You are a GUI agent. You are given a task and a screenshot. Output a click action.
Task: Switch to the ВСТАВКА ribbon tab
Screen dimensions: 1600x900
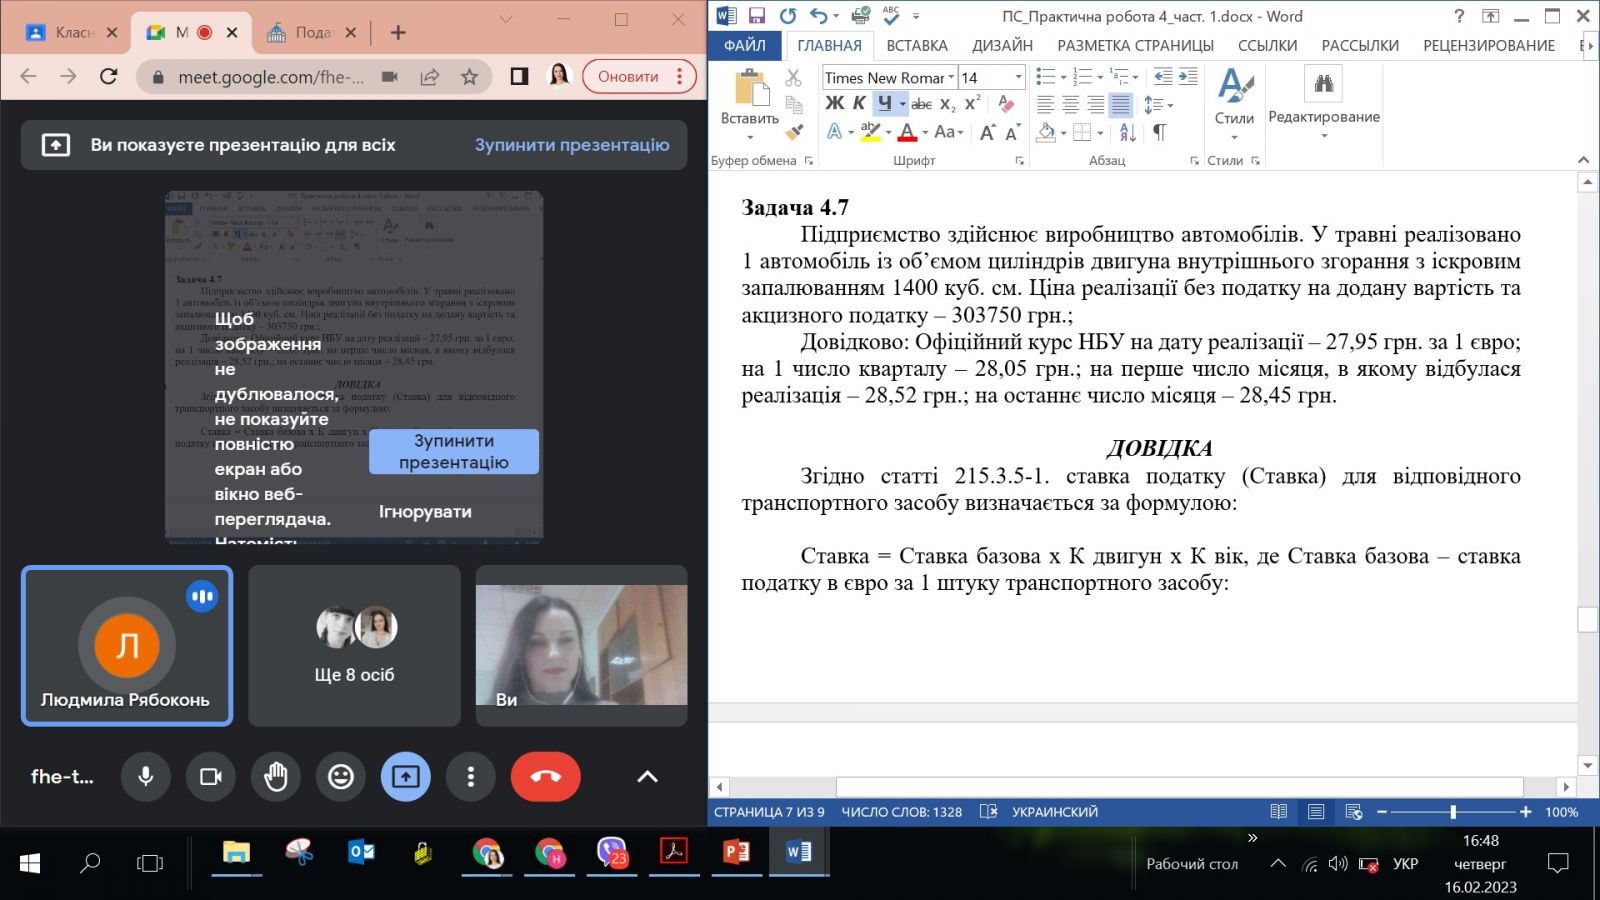click(x=916, y=46)
